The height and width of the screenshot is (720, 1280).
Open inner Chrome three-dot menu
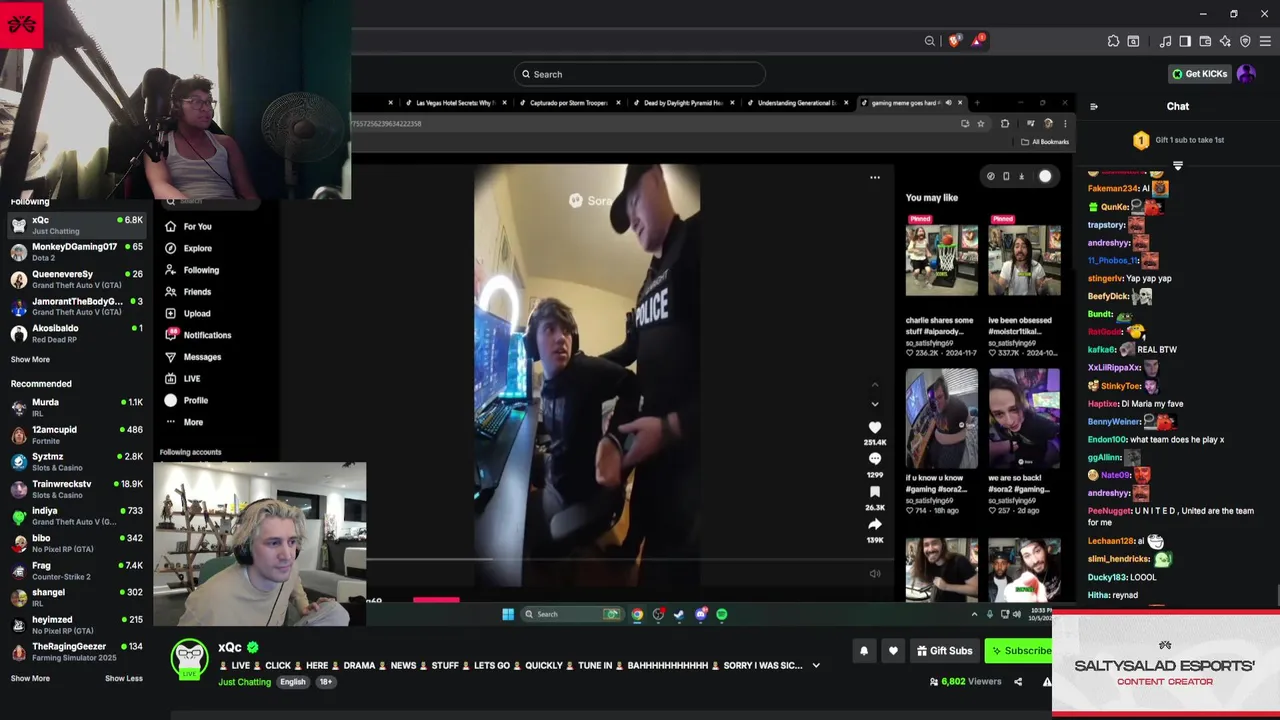[1065, 124]
